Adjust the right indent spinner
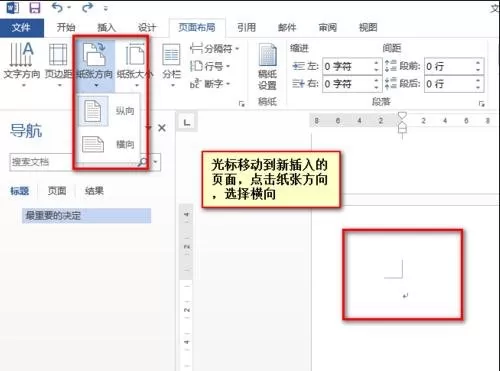The width and height of the screenshot is (500, 371). 376,83
